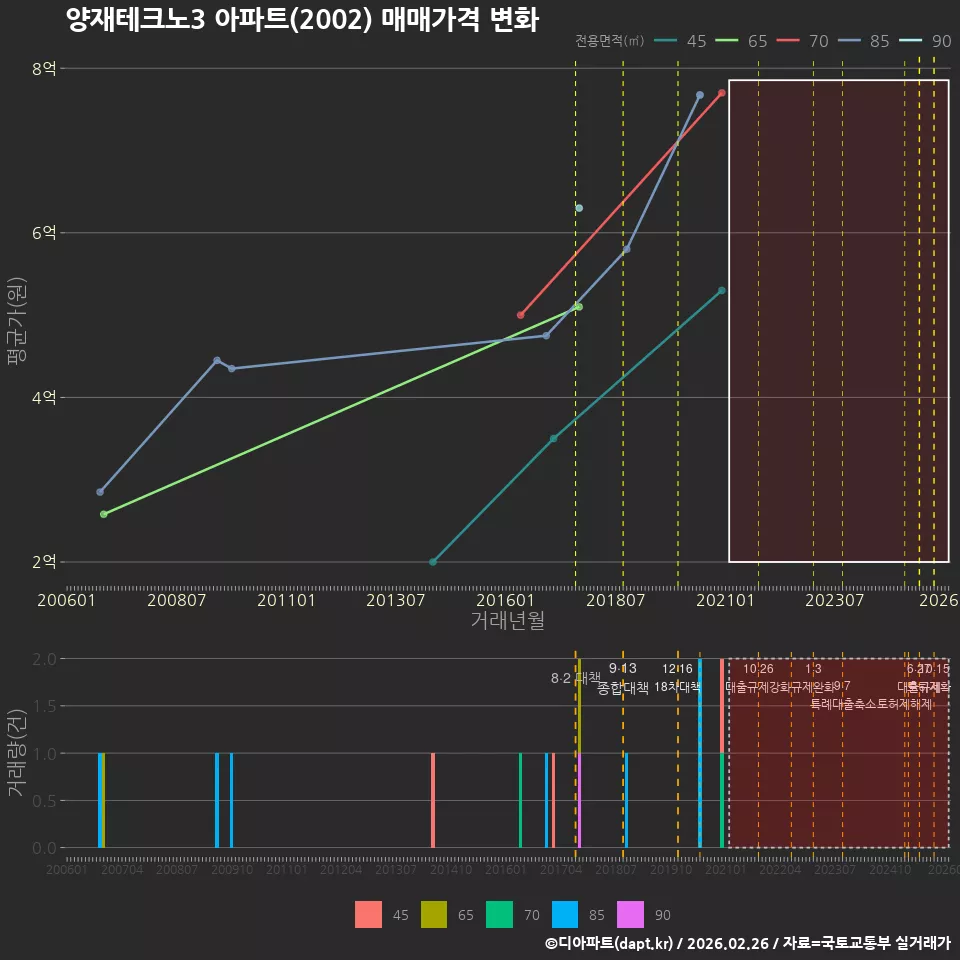Click the 2.0 volume axis label
Viewport: 960px width, 960px height.
pyautogui.click(x=44, y=659)
